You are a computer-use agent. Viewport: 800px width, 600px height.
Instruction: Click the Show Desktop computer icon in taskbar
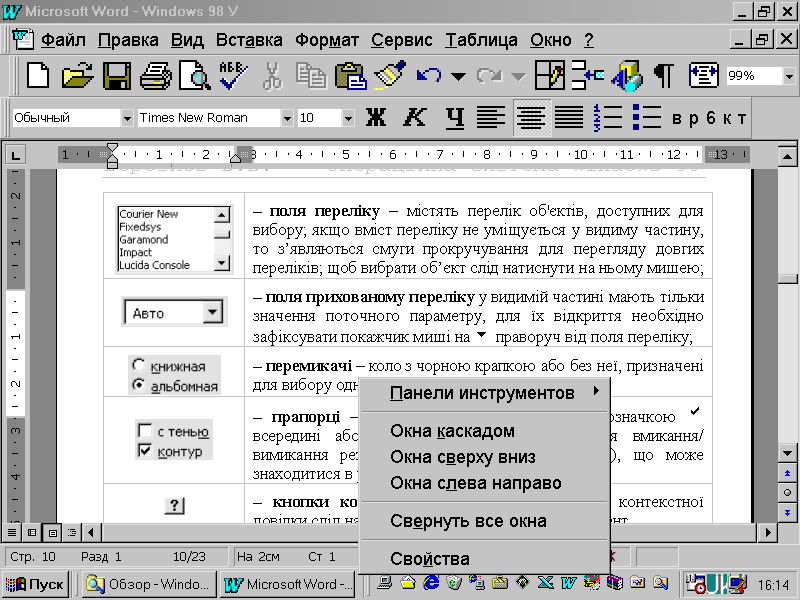point(384,582)
